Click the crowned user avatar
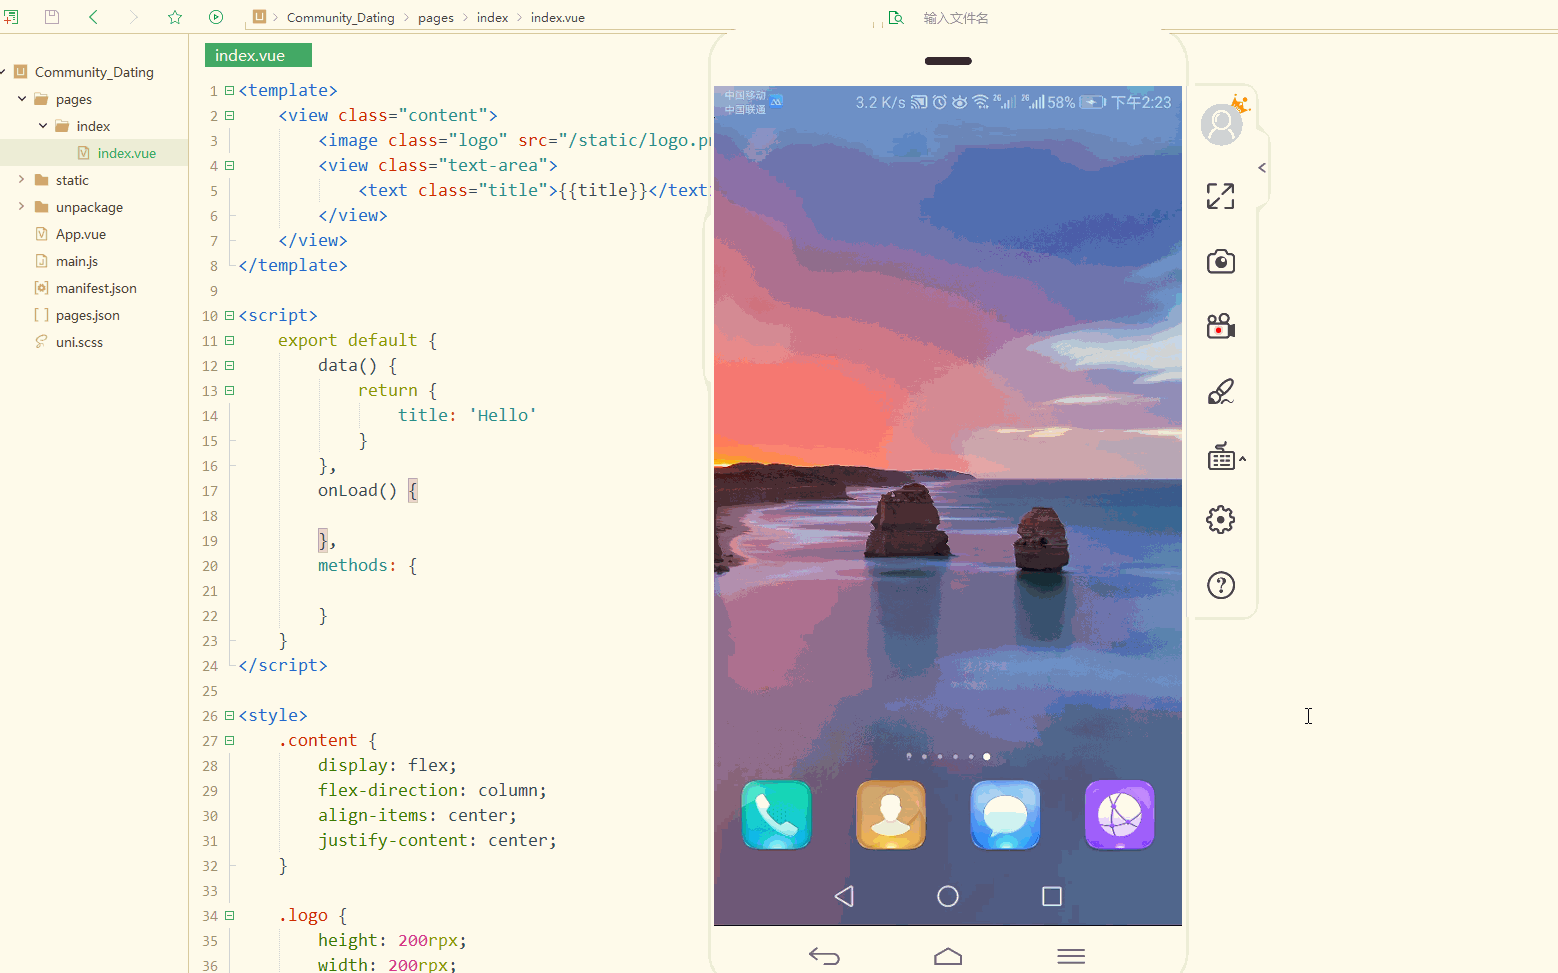The height and width of the screenshot is (973, 1558). point(1221,124)
